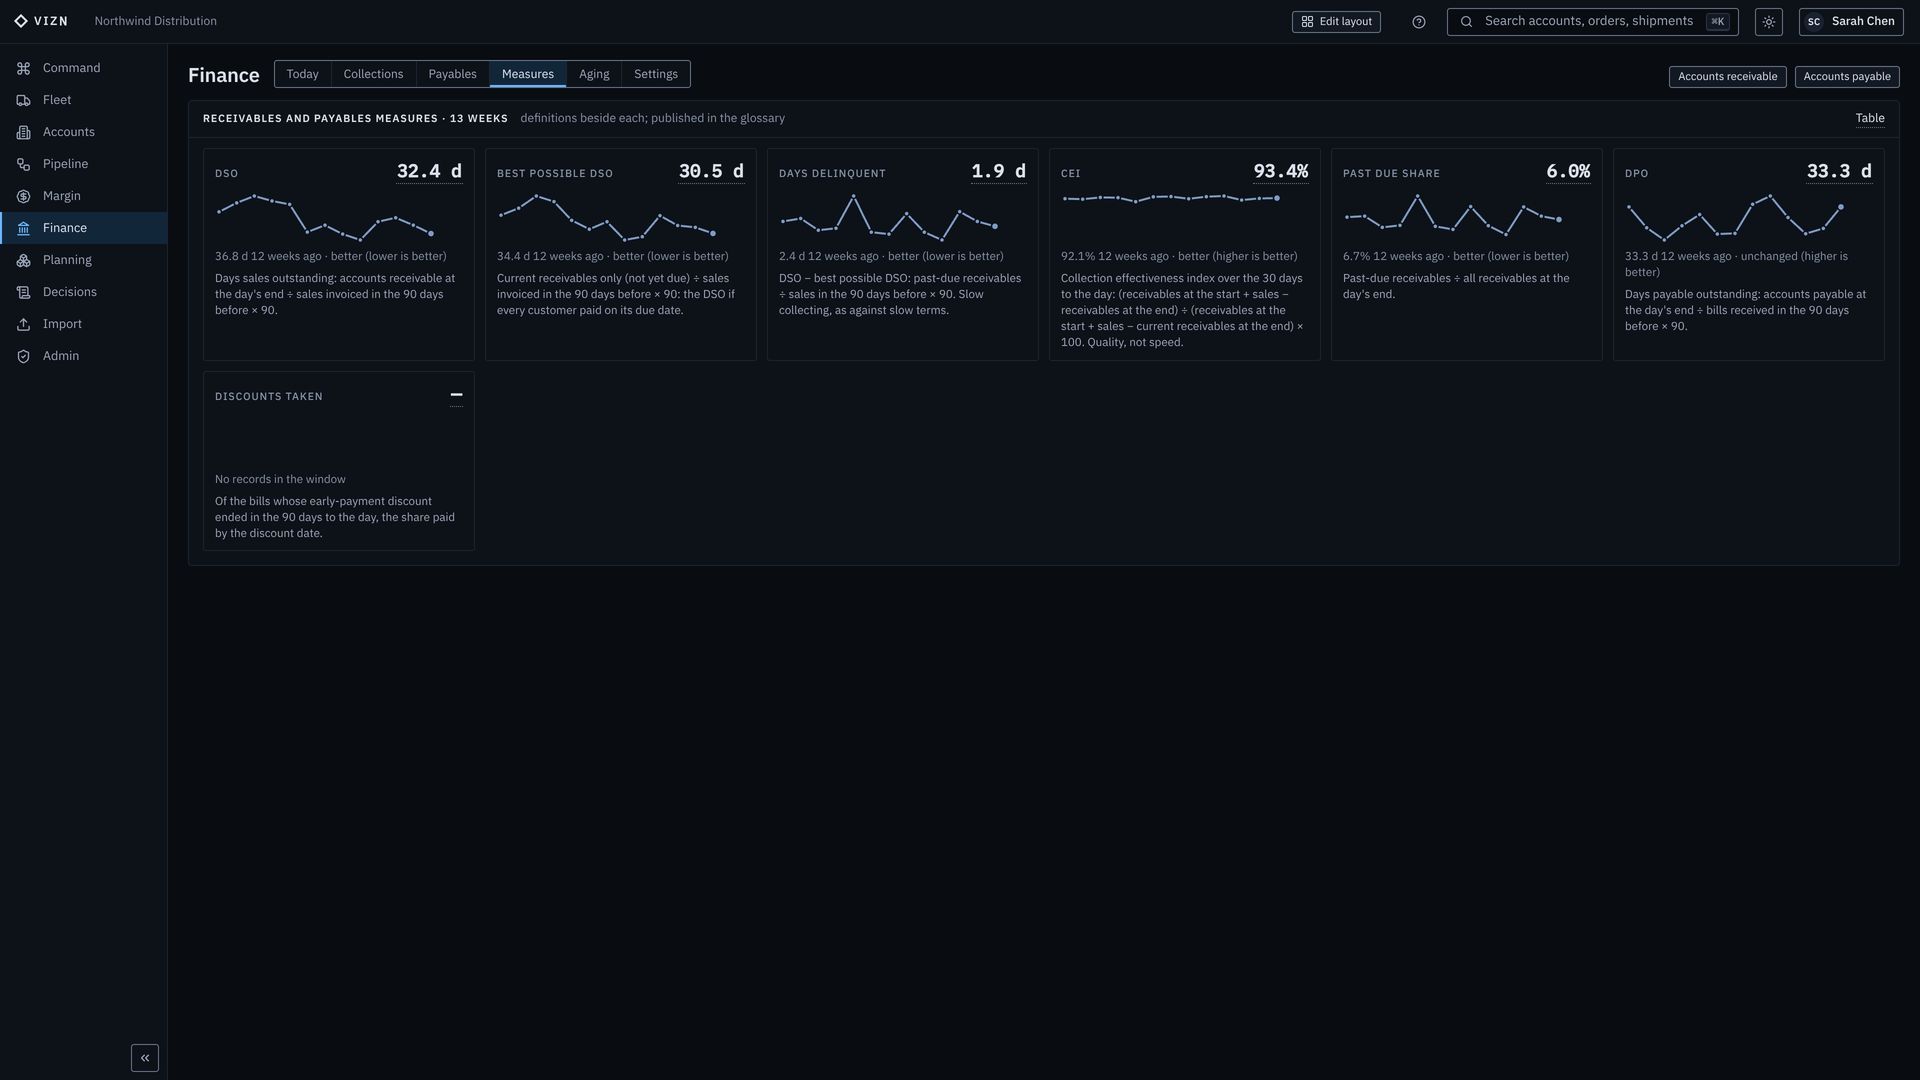Switch to the Collections tab
This screenshot has width=1920, height=1080.
point(373,74)
